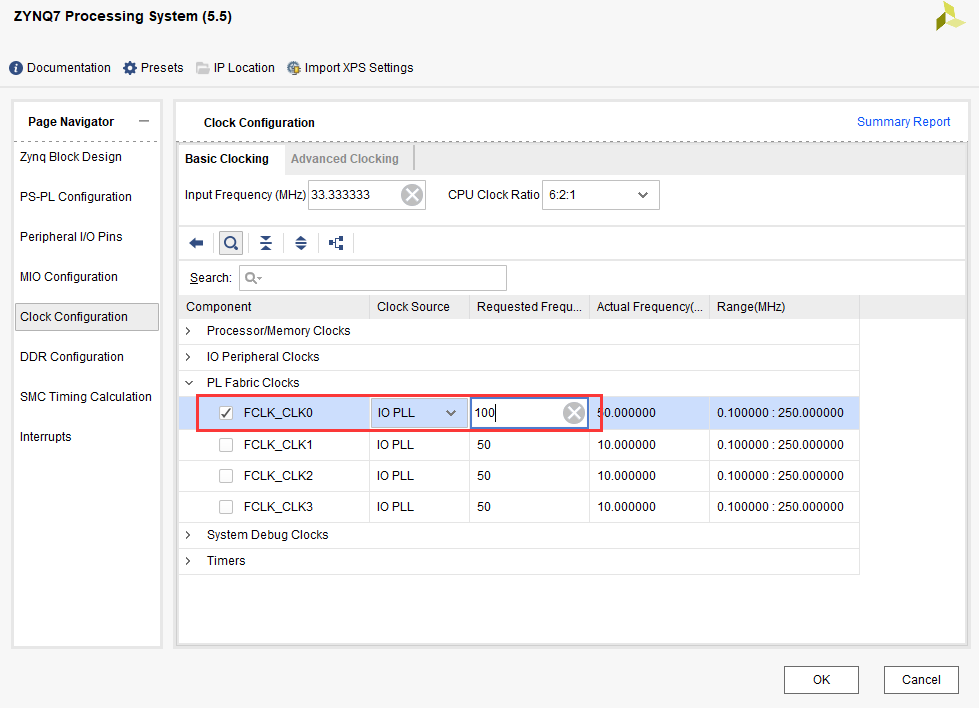This screenshot has width=979, height=708.
Task: Open the CPU Clock Ratio dropdown
Action: (601, 195)
